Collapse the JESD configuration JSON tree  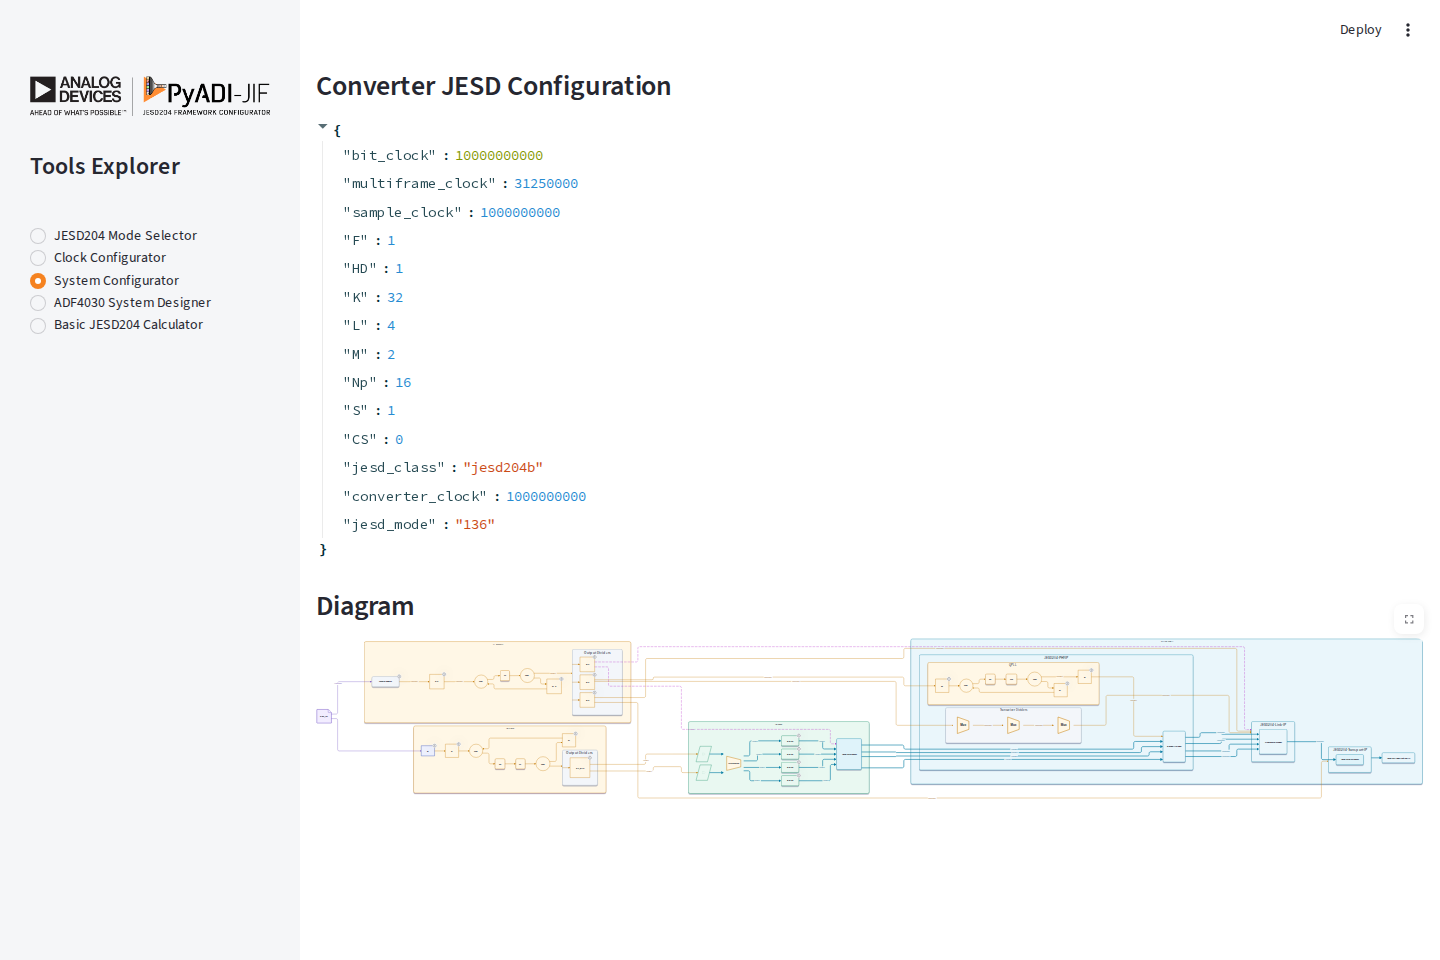(323, 127)
